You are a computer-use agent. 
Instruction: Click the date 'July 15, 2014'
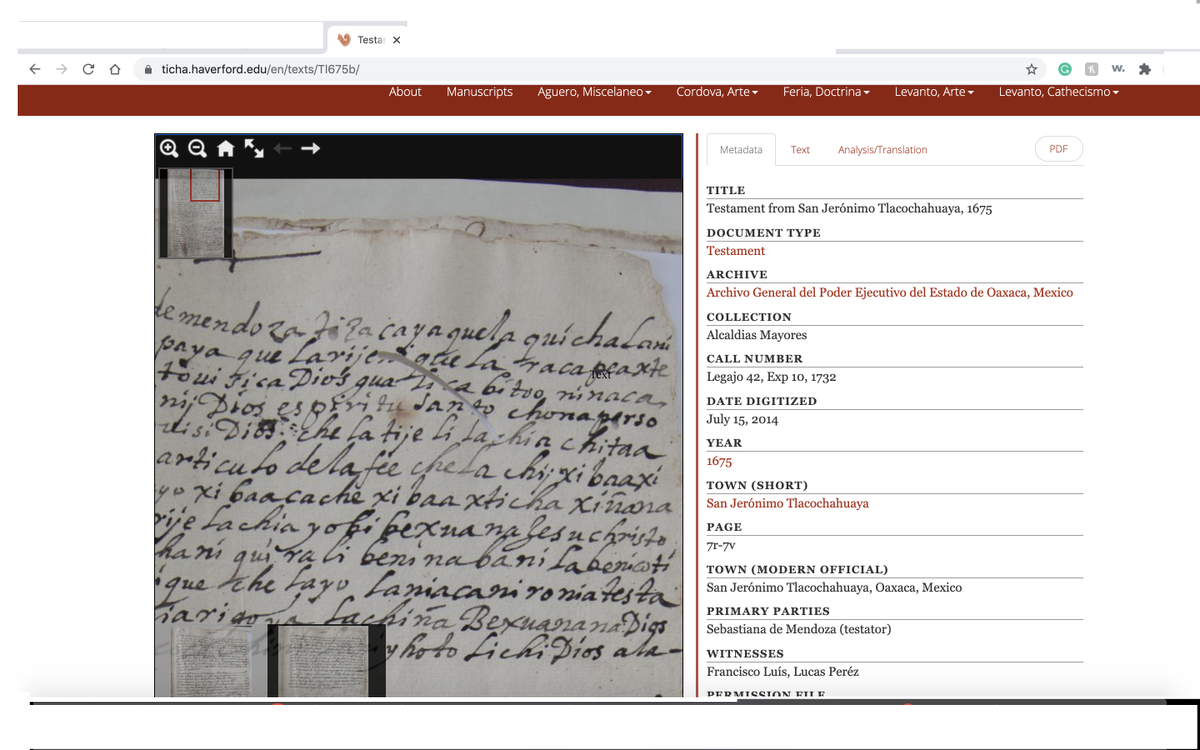pyautogui.click(x=742, y=419)
